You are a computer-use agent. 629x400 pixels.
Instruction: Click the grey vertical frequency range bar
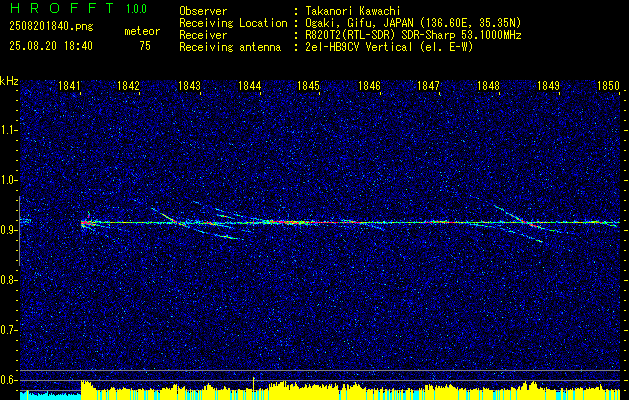[20, 231]
